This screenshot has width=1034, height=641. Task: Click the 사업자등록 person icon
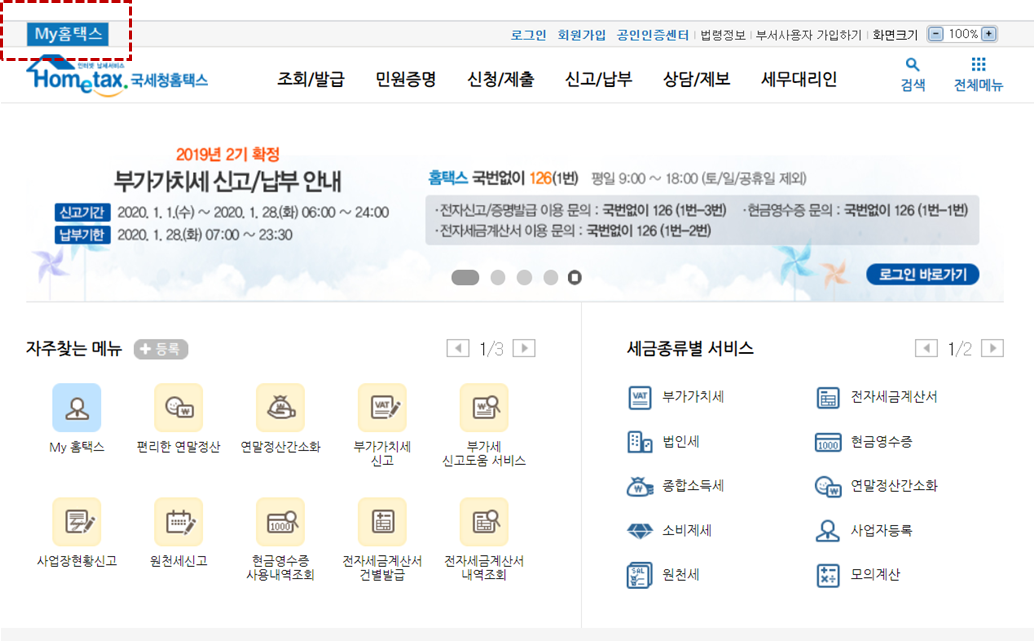828,531
